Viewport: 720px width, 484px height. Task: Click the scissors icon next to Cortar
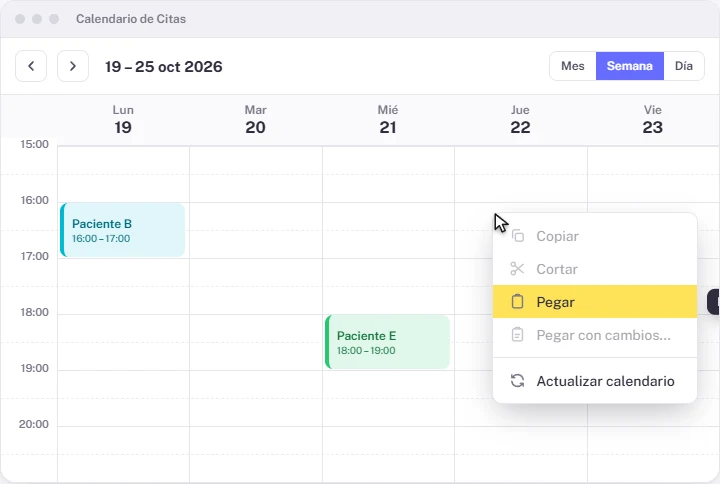pyautogui.click(x=518, y=269)
